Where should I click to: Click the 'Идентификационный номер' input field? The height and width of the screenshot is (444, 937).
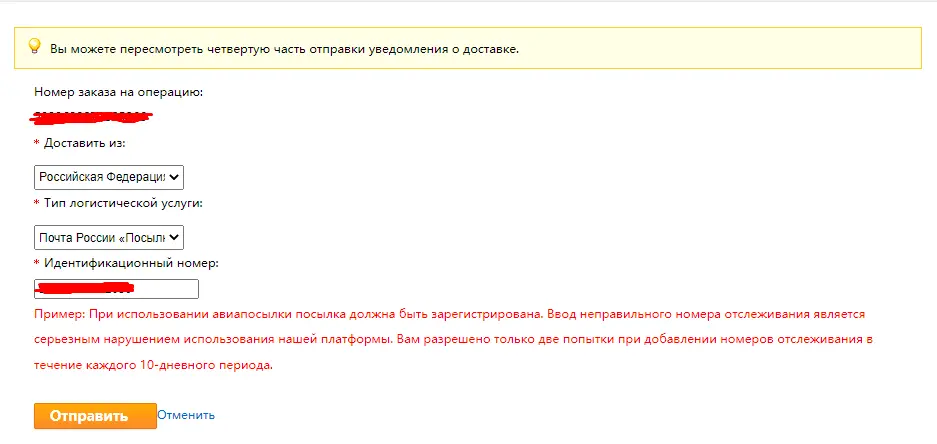pyautogui.click(x=116, y=289)
